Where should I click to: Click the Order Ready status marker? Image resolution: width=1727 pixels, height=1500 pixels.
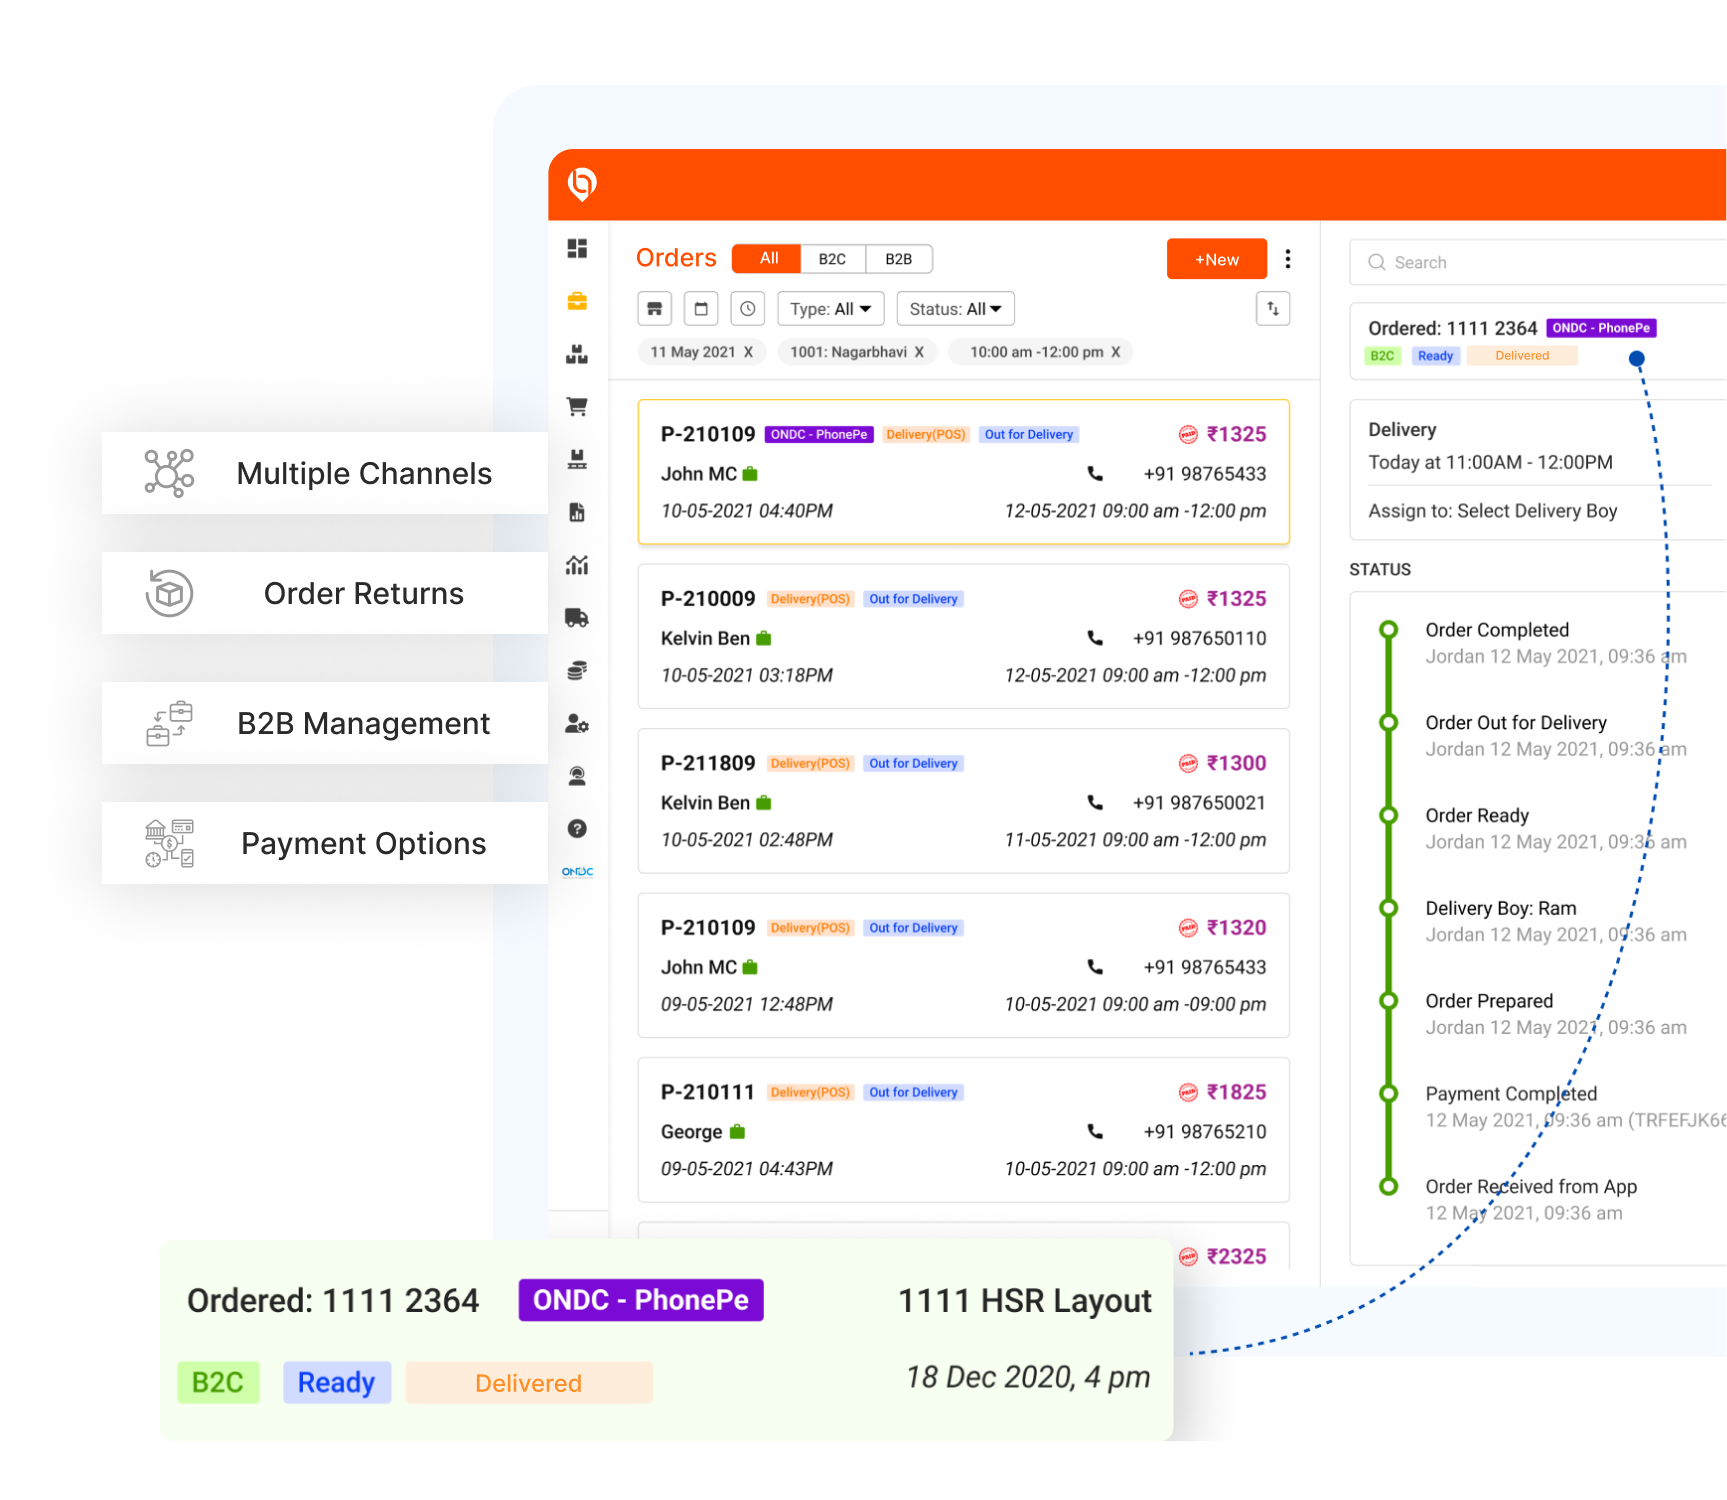coord(1388,815)
